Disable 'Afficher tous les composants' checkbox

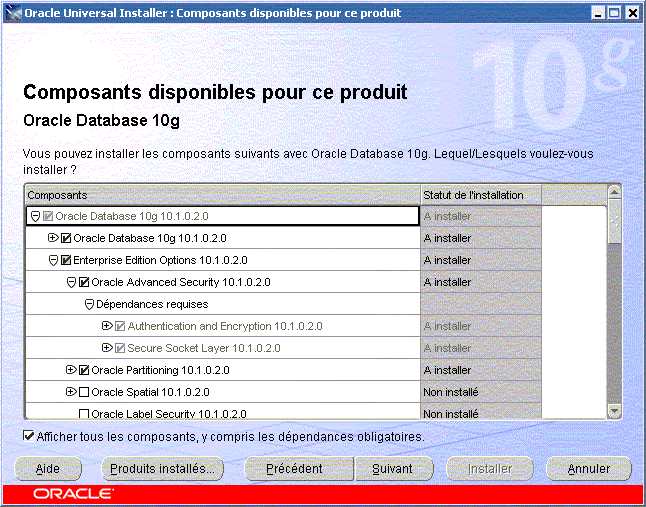tap(28, 437)
